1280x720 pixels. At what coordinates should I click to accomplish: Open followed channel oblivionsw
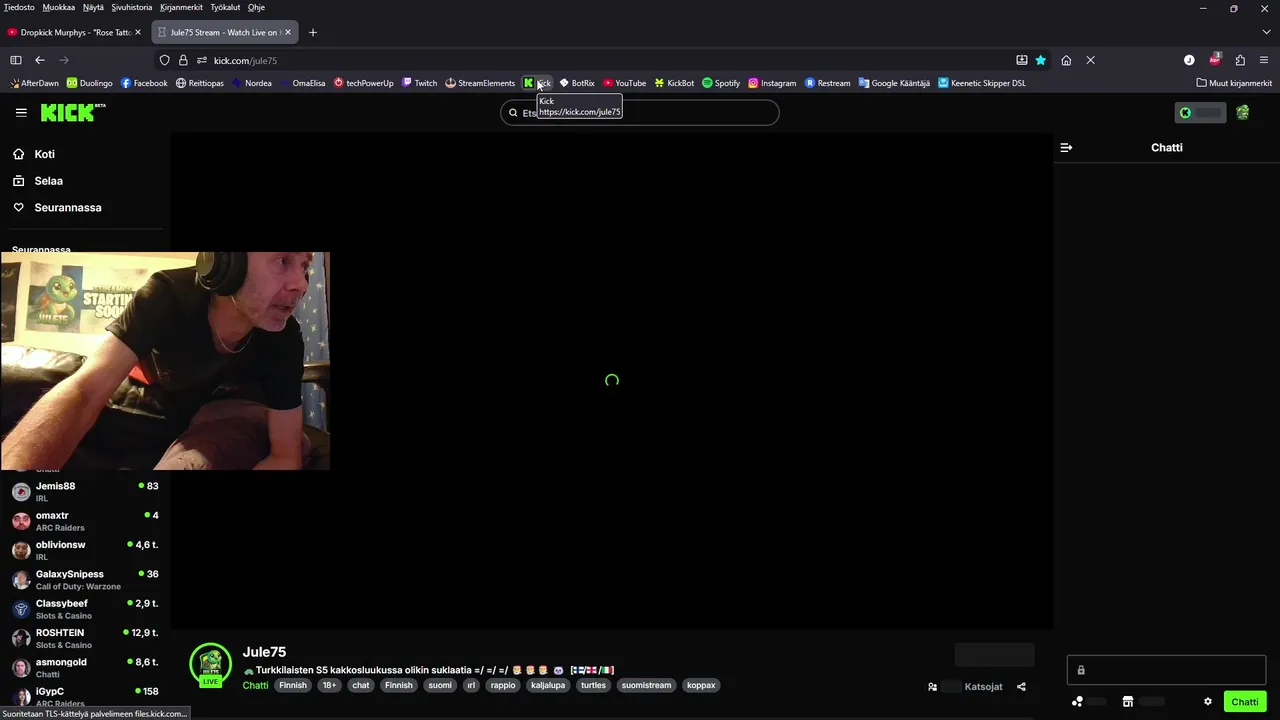(85, 550)
